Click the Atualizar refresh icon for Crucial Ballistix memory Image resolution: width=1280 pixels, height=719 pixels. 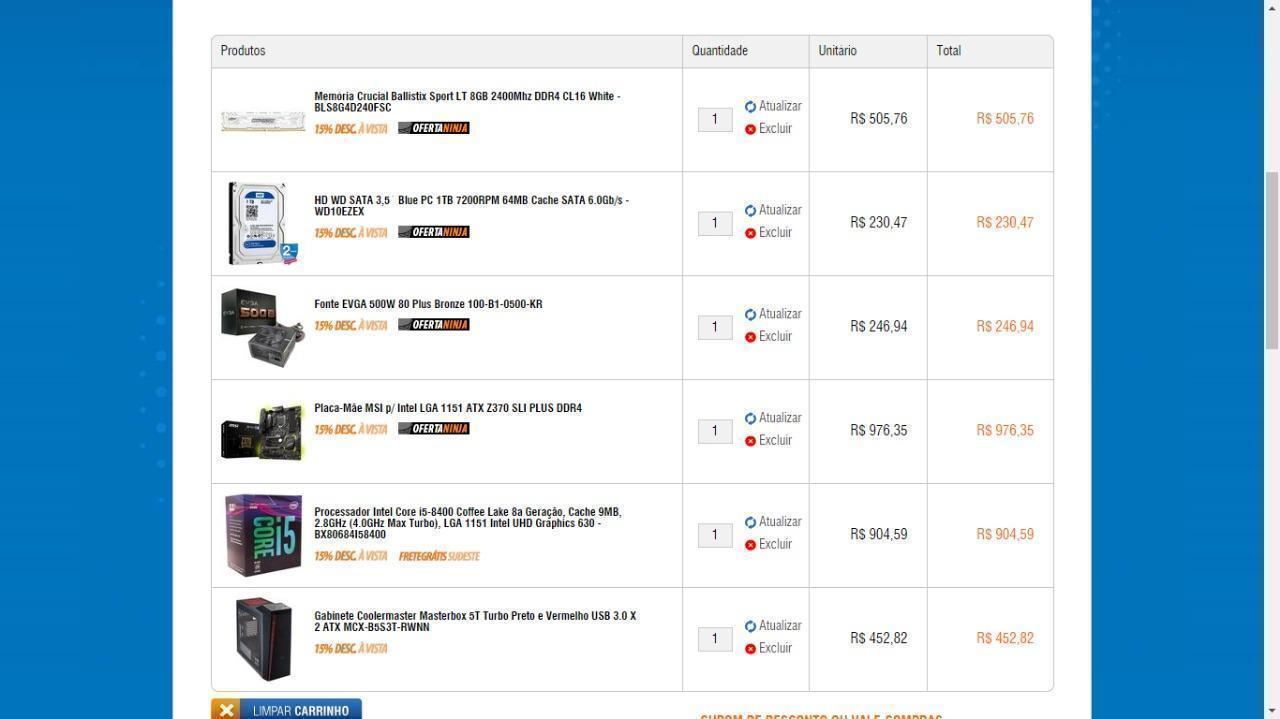750,107
